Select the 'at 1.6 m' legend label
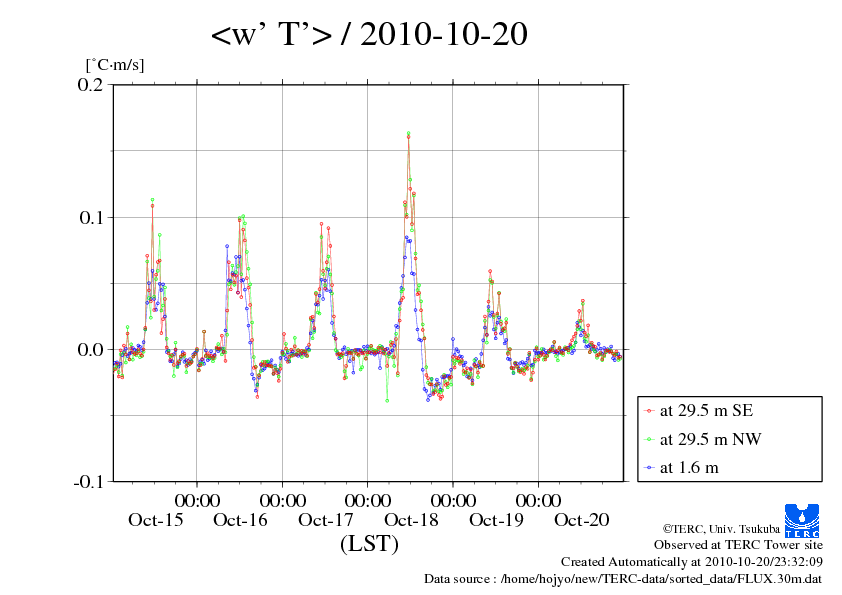842x595 pixels. pos(689,468)
